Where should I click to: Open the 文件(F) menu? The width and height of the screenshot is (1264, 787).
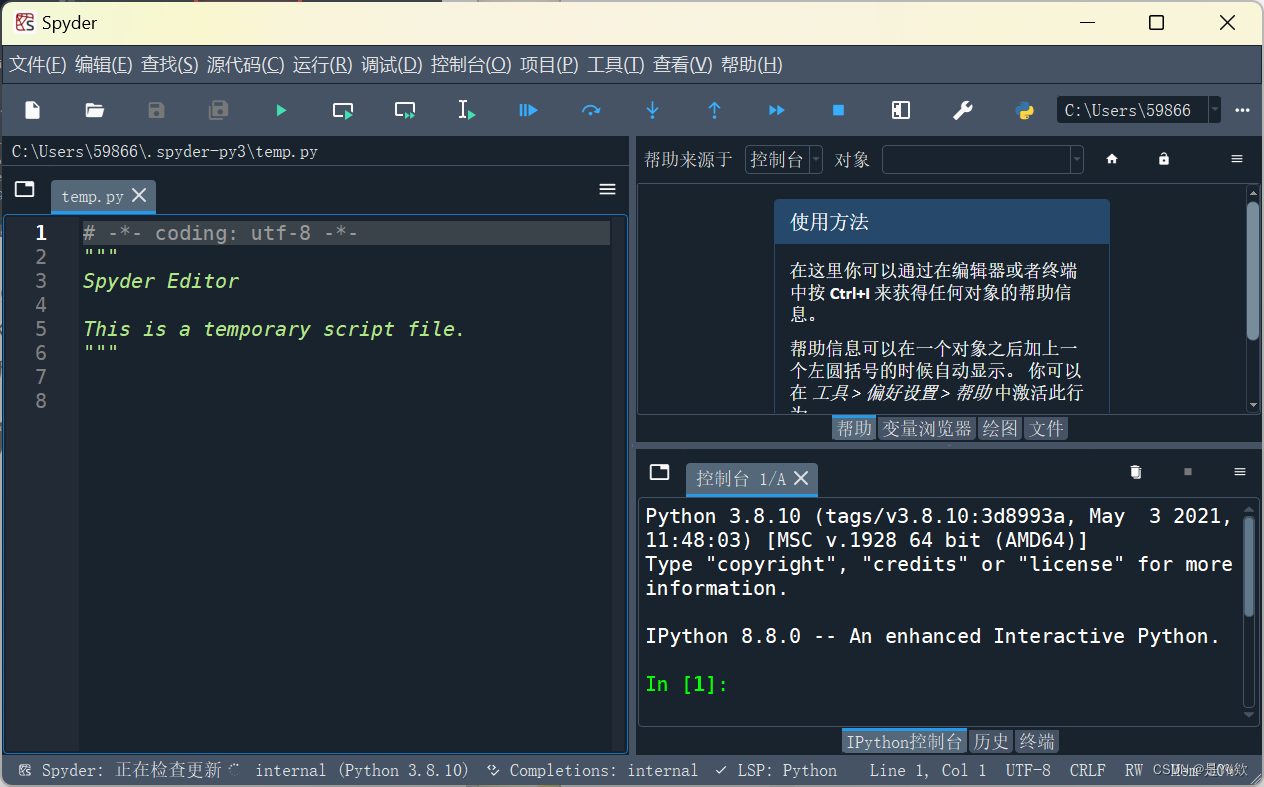click(x=38, y=65)
